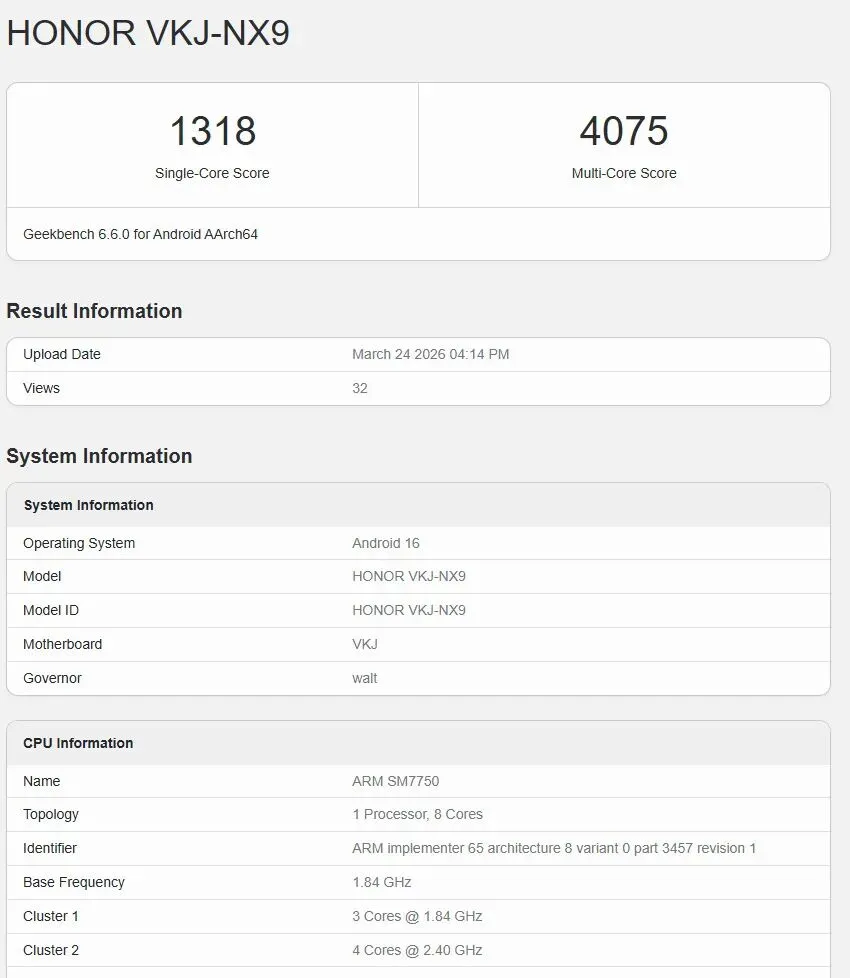Image resolution: width=850 pixels, height=978 pixels.
Task: Click the Identifier label
Action: [x=50, y=848]
